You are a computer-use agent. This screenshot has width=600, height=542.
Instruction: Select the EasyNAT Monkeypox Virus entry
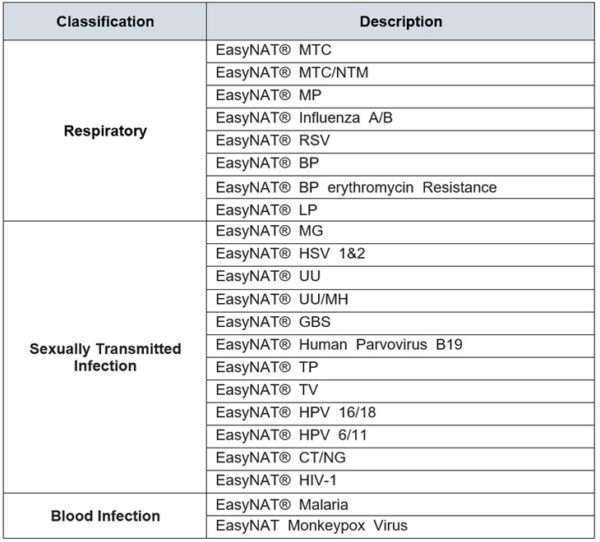311,526
